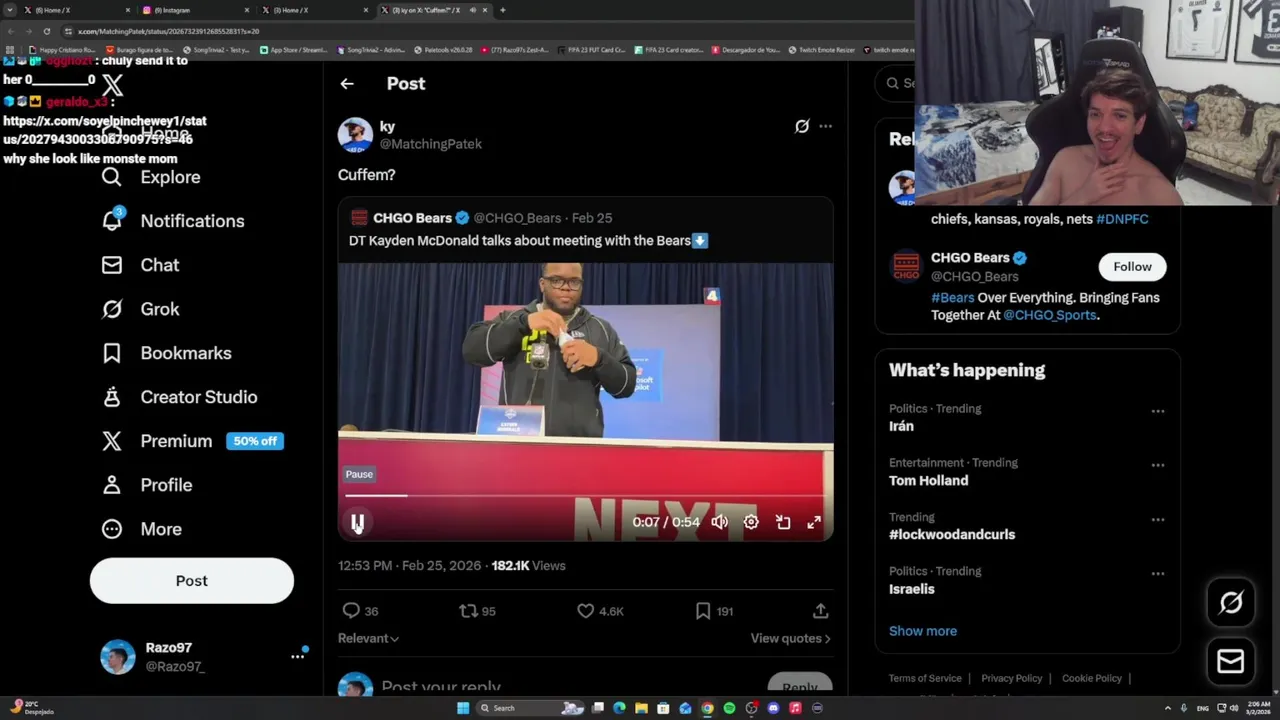The image size is (1280, 720).
Task: Open the three-dot menu on ky's post
Action: [825, 126]
